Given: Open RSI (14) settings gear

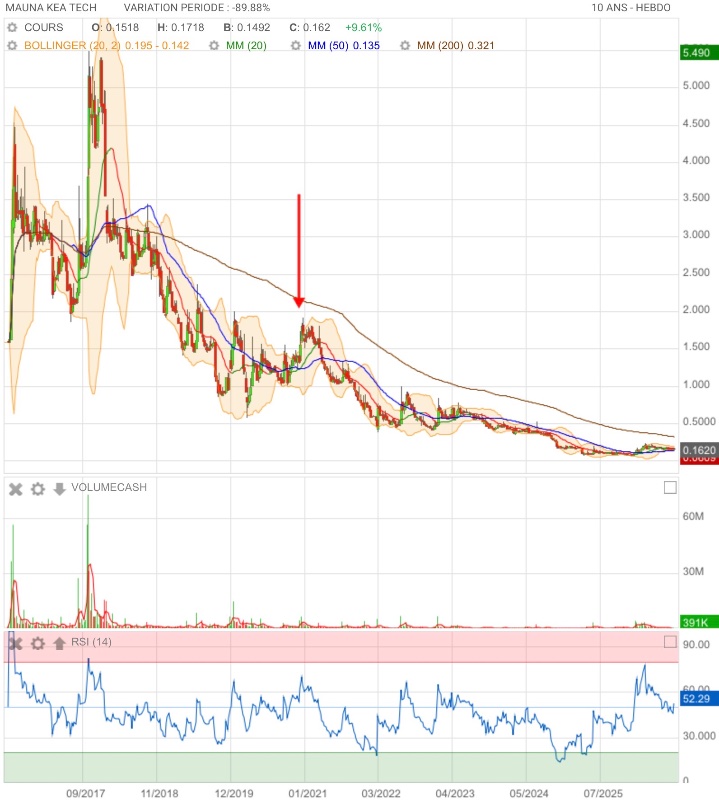Looking at the screenshot, I should 38,643.
